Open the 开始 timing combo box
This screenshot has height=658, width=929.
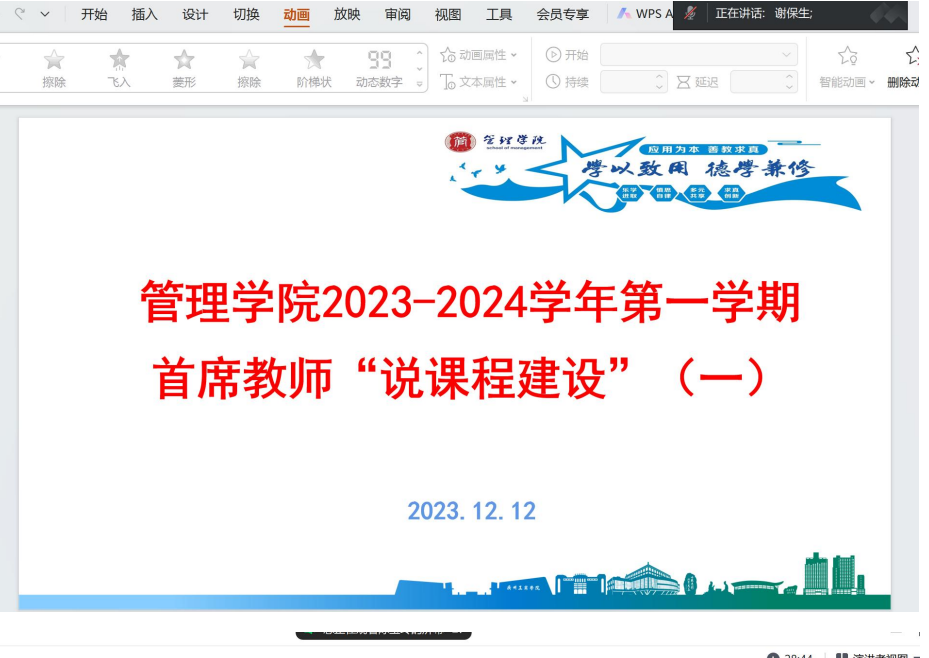(x=698, y=55)
